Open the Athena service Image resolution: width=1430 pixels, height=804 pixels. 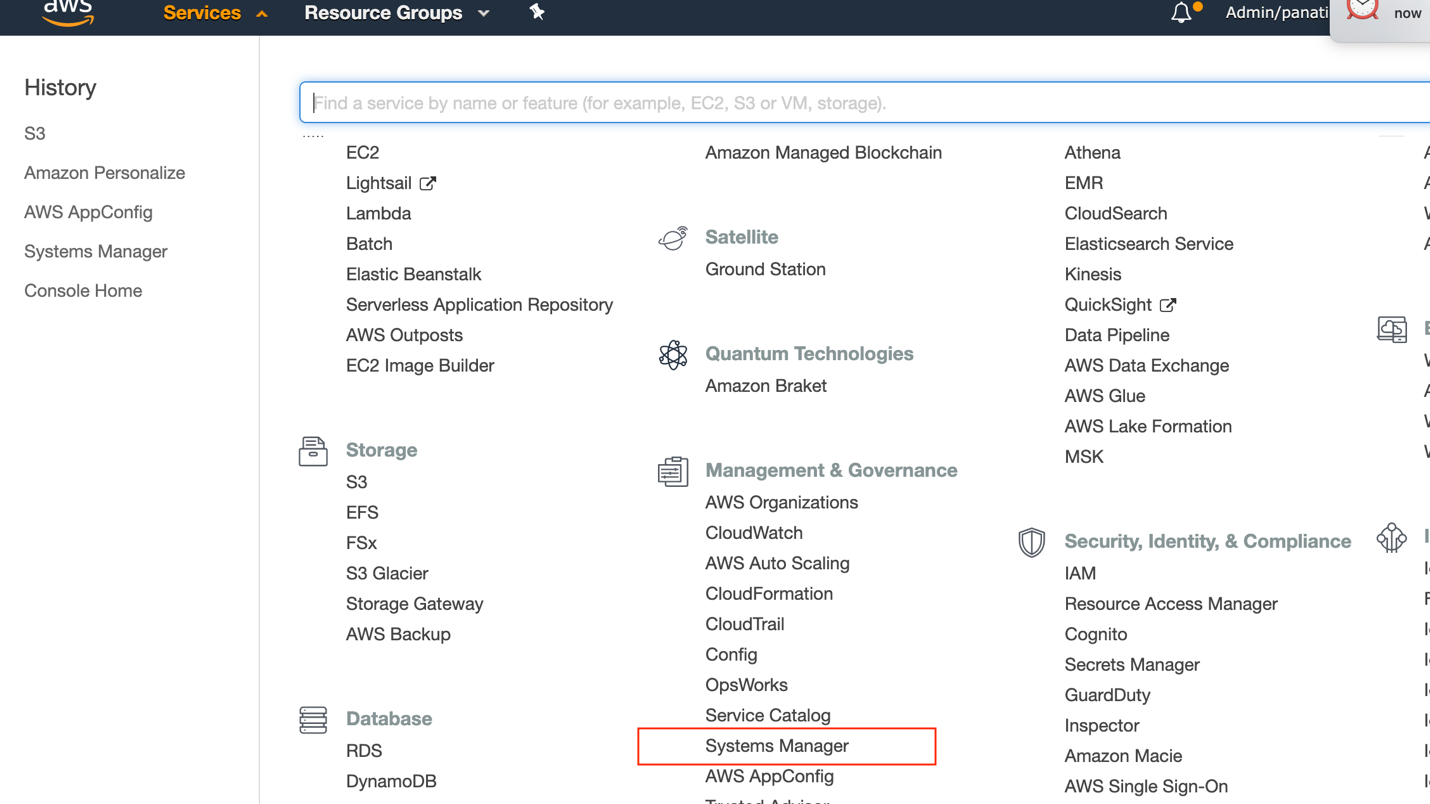click(1093, 153)
